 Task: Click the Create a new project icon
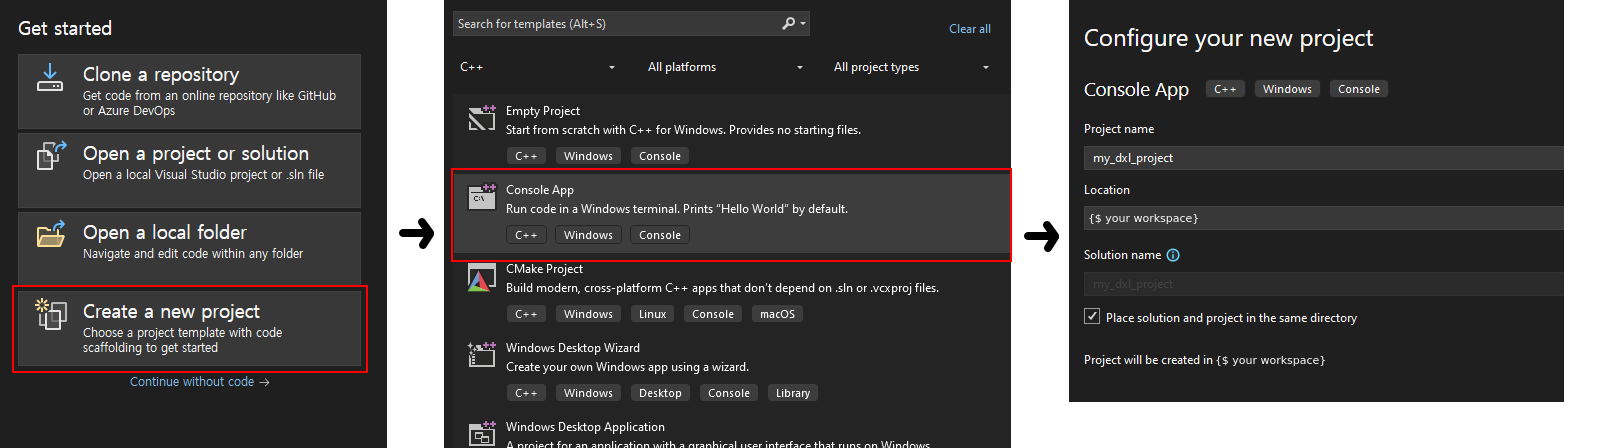(50, 314)
